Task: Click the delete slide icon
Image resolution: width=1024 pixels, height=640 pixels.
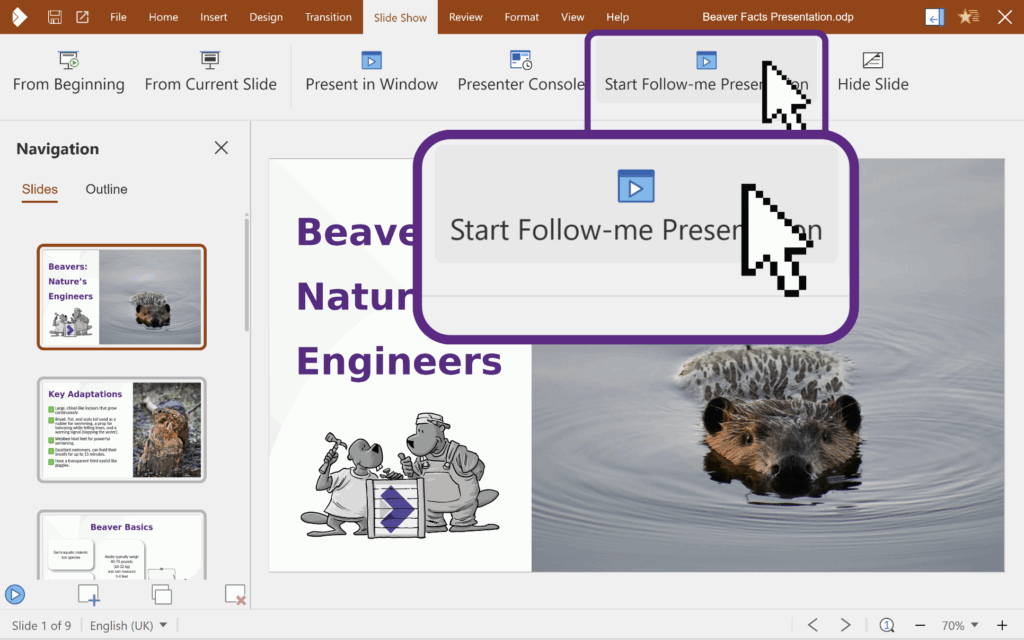Action: coord(235,595)
